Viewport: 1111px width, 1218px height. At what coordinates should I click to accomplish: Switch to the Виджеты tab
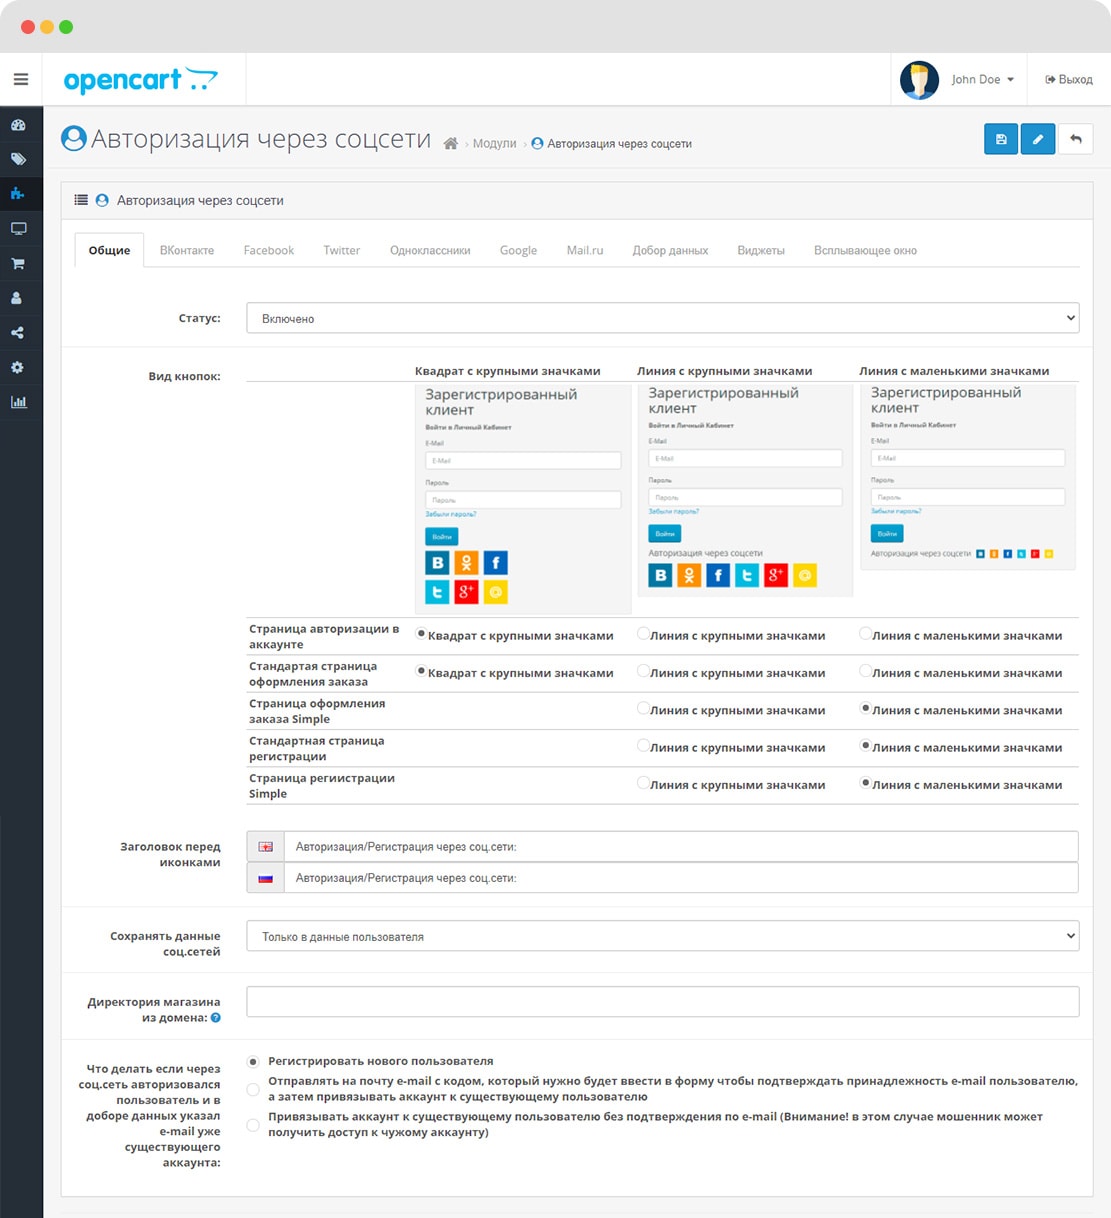pos(761,250)
